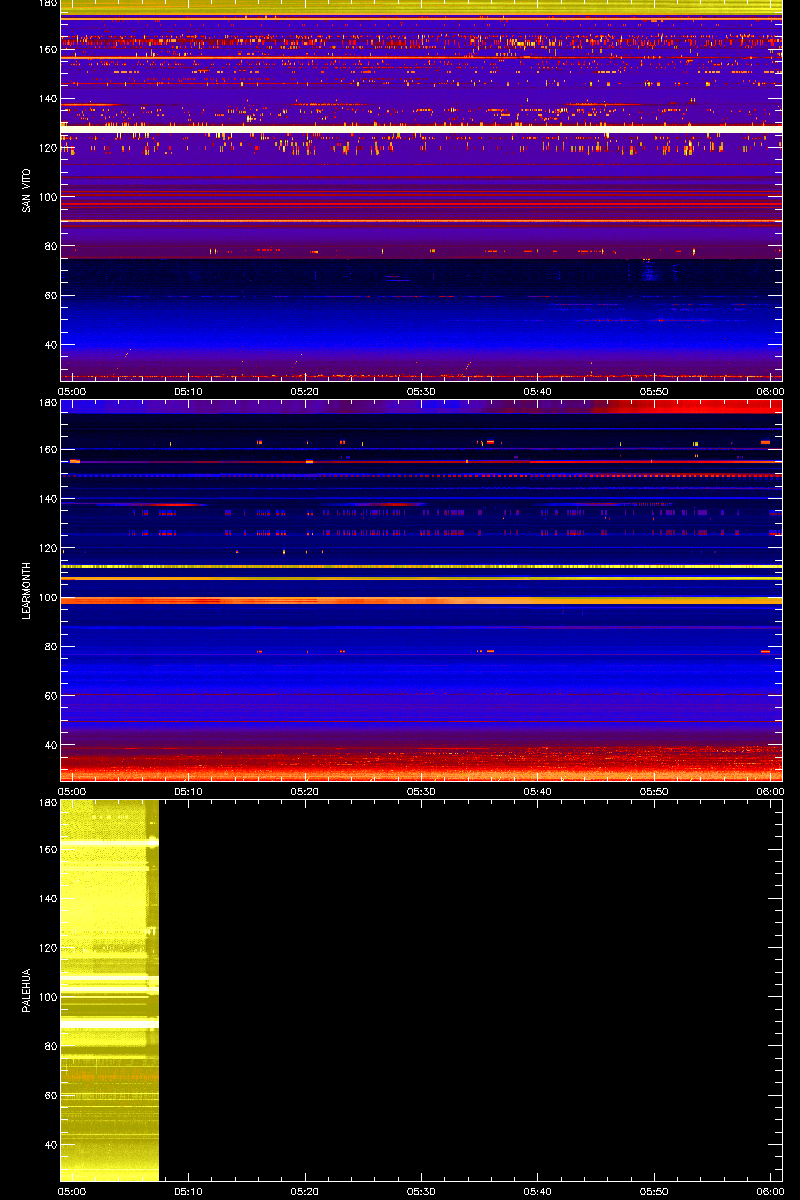The width and height of the screenshot is (800, 1200).
Task: Click 05:30 time label under San Vito plot
Action: 421,392
